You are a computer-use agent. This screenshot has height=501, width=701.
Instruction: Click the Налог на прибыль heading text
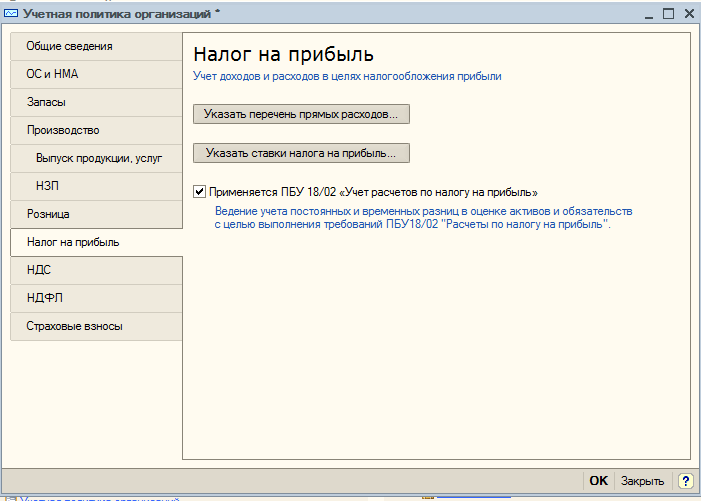click(x=283, y=55)
